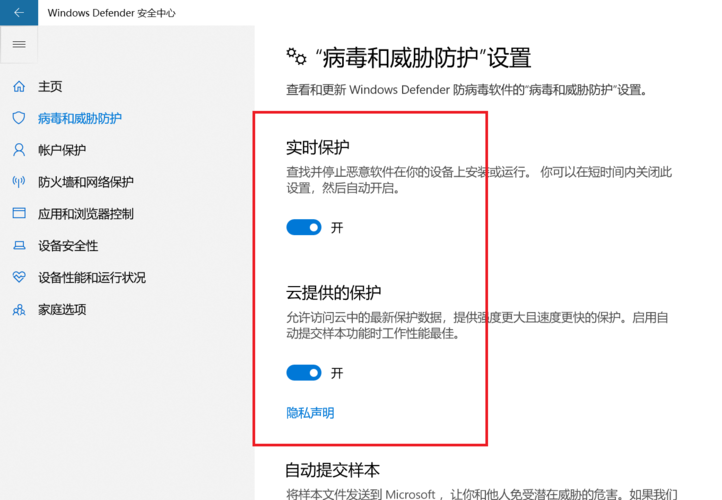The image size is (722, 500).
Task: Click the Windows Defender 安全中心 window title
Action: 111,13
